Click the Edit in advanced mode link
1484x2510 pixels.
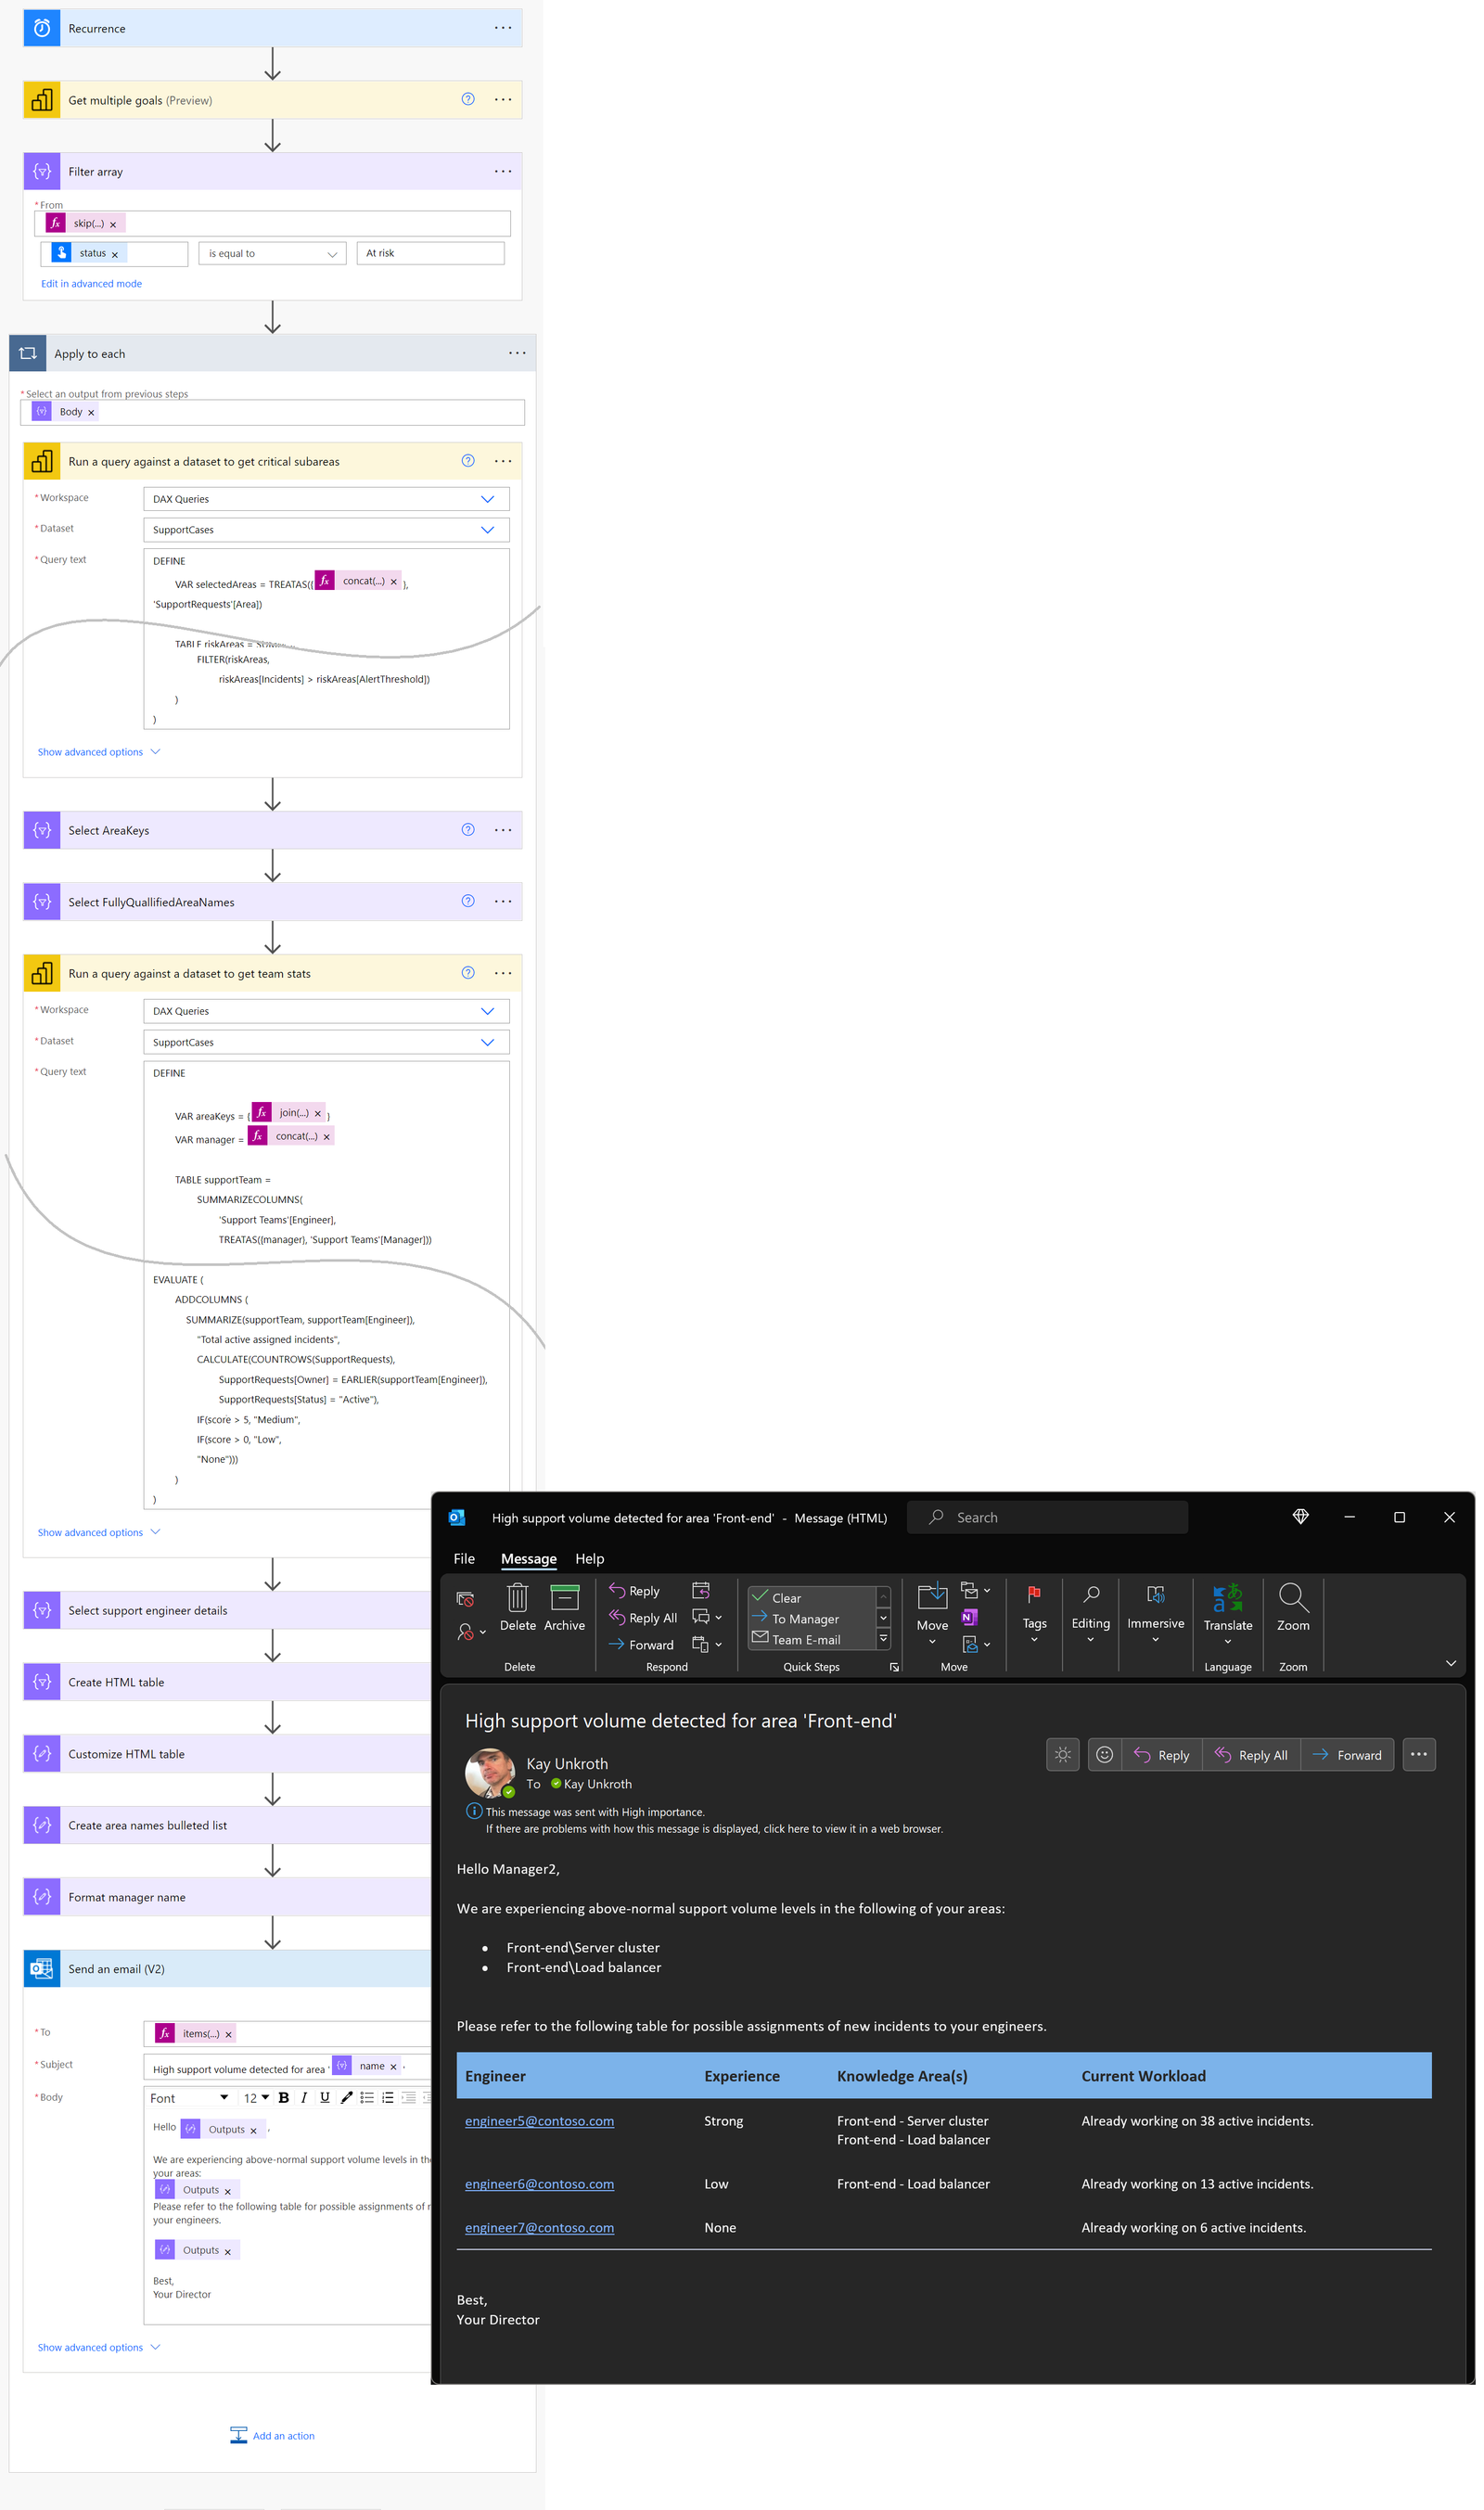91,284
